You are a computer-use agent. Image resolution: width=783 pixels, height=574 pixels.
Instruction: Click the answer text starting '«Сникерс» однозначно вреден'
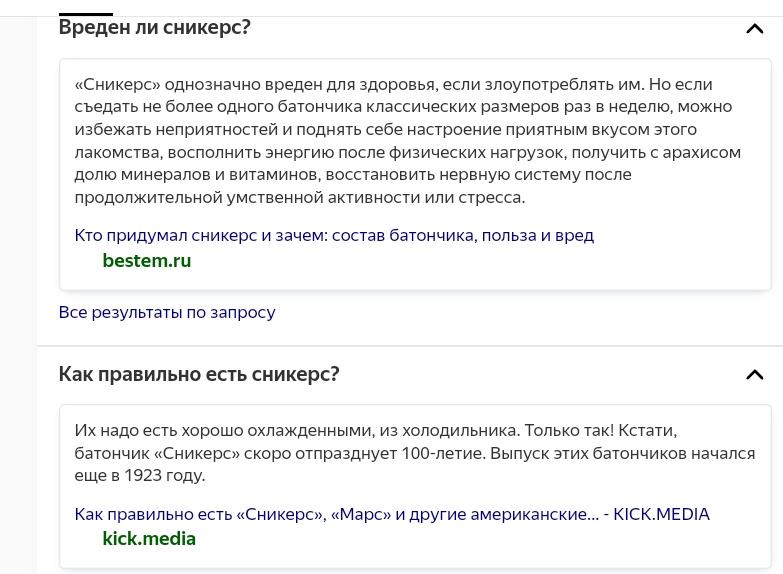point(407,141)
